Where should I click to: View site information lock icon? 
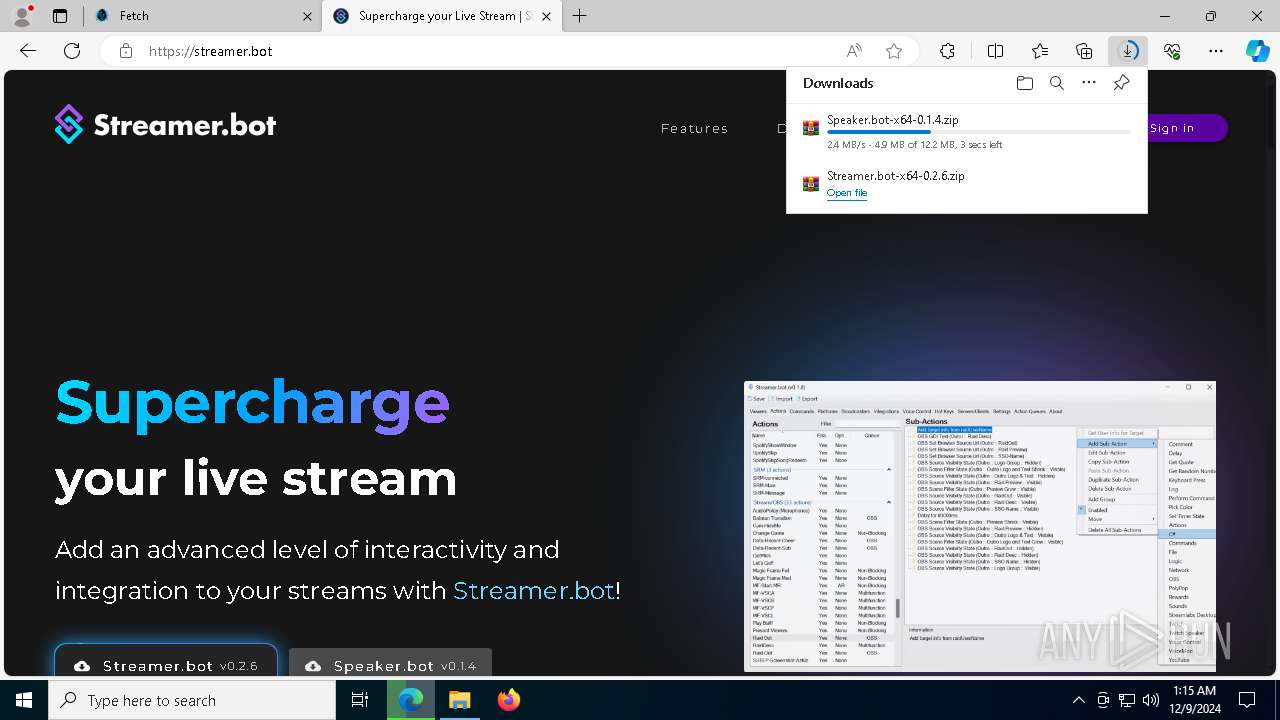tap(126, 51)
